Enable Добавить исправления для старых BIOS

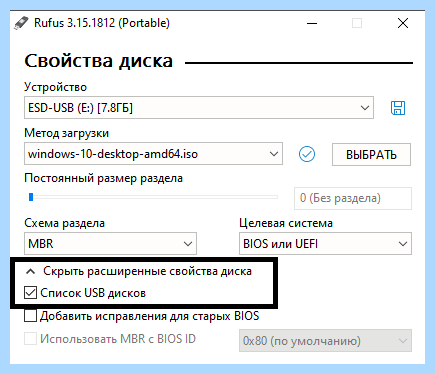30,316
